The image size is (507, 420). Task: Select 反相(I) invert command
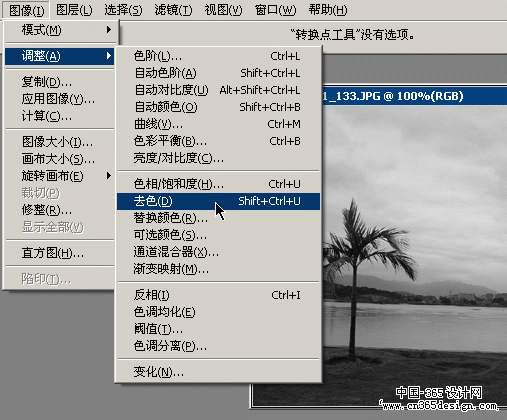[x=218, y=295]
